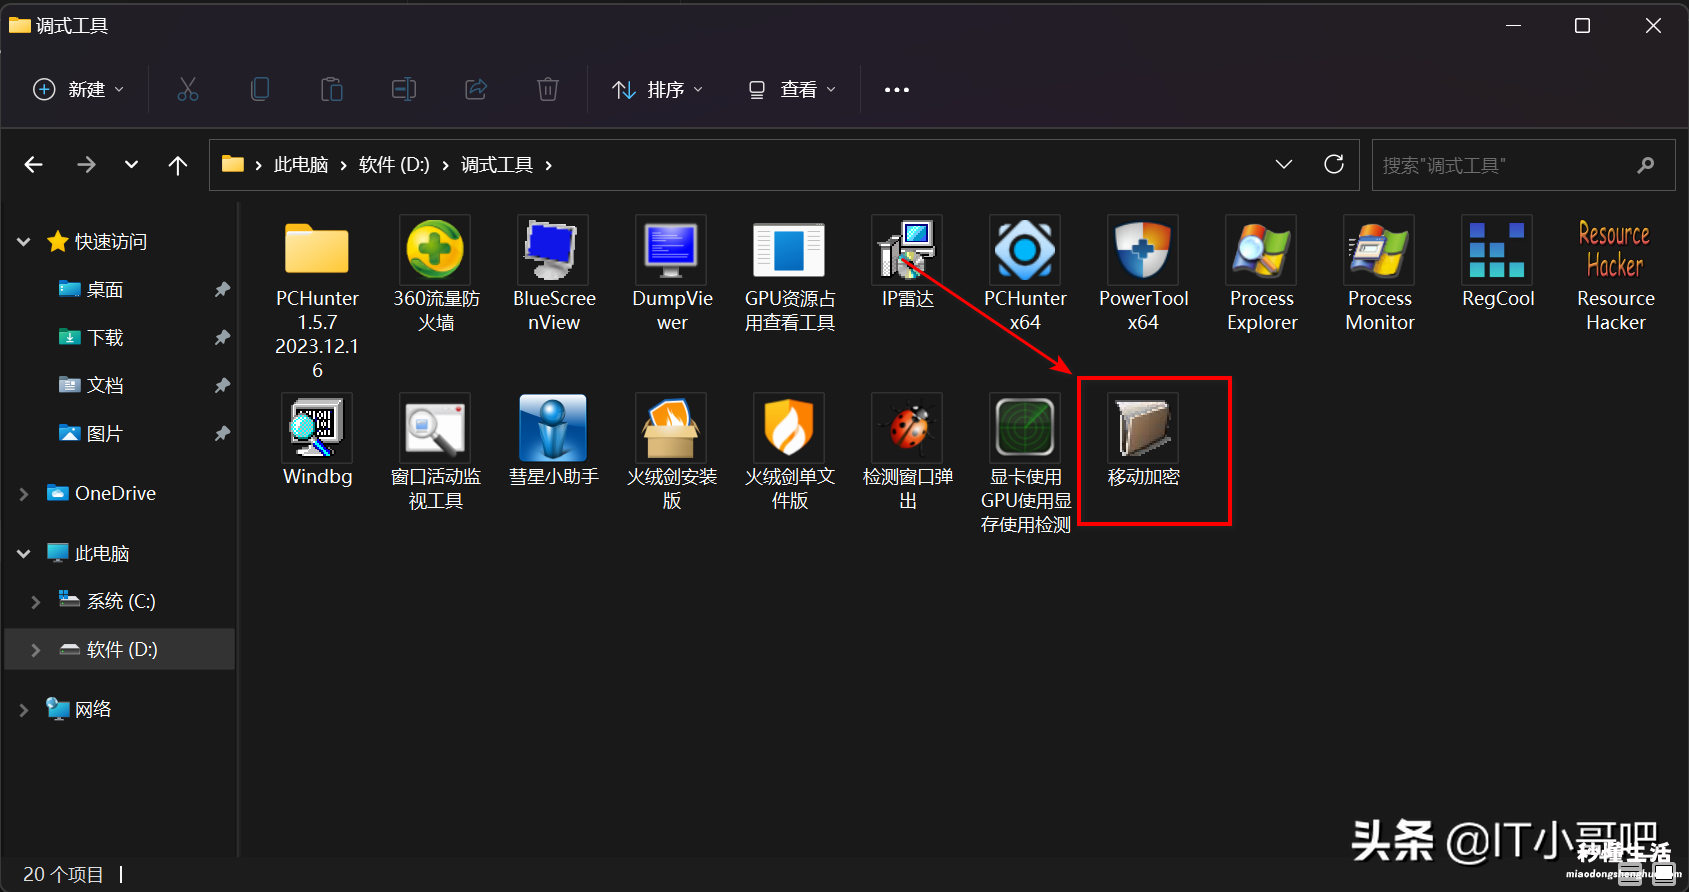Go forward with the forward arrow
Screen dimensions: 1689x892
[x=87, y=165]
